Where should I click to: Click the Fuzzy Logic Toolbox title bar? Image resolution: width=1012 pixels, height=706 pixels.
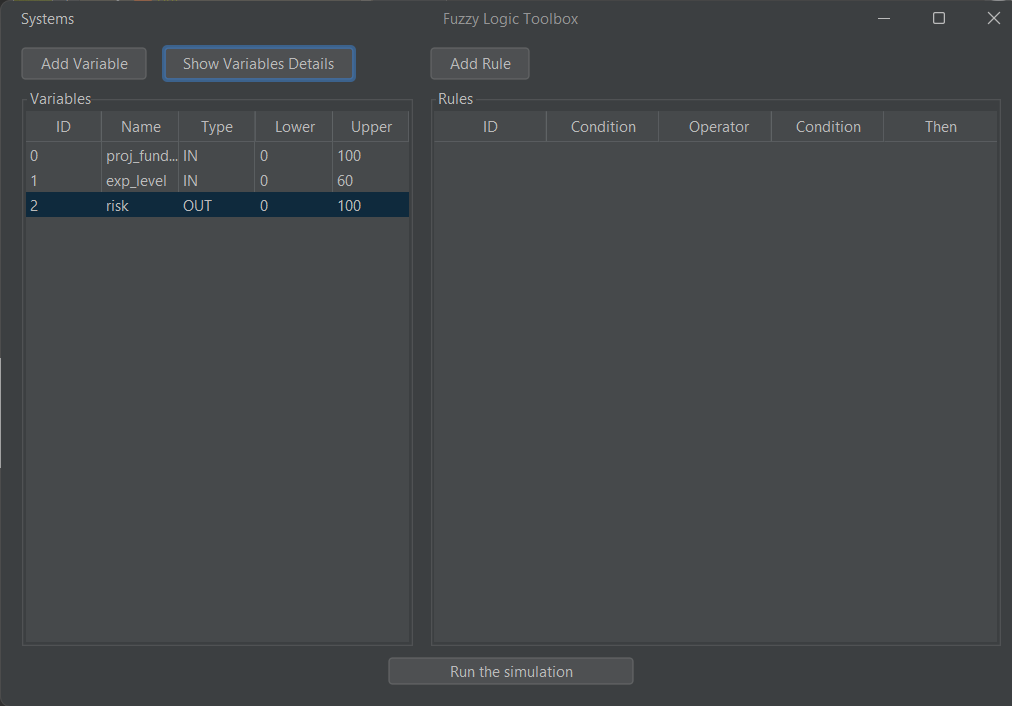click(x=510, y=18)
